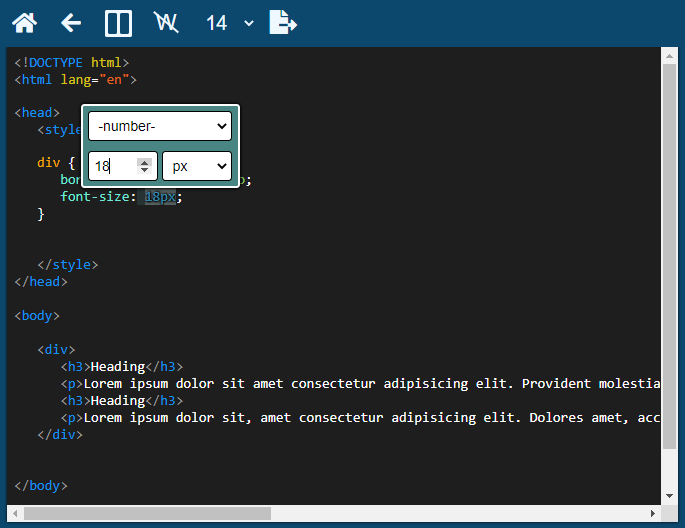Click the opening <body> tag
The image size is (685, 528).
click(37, 316)
